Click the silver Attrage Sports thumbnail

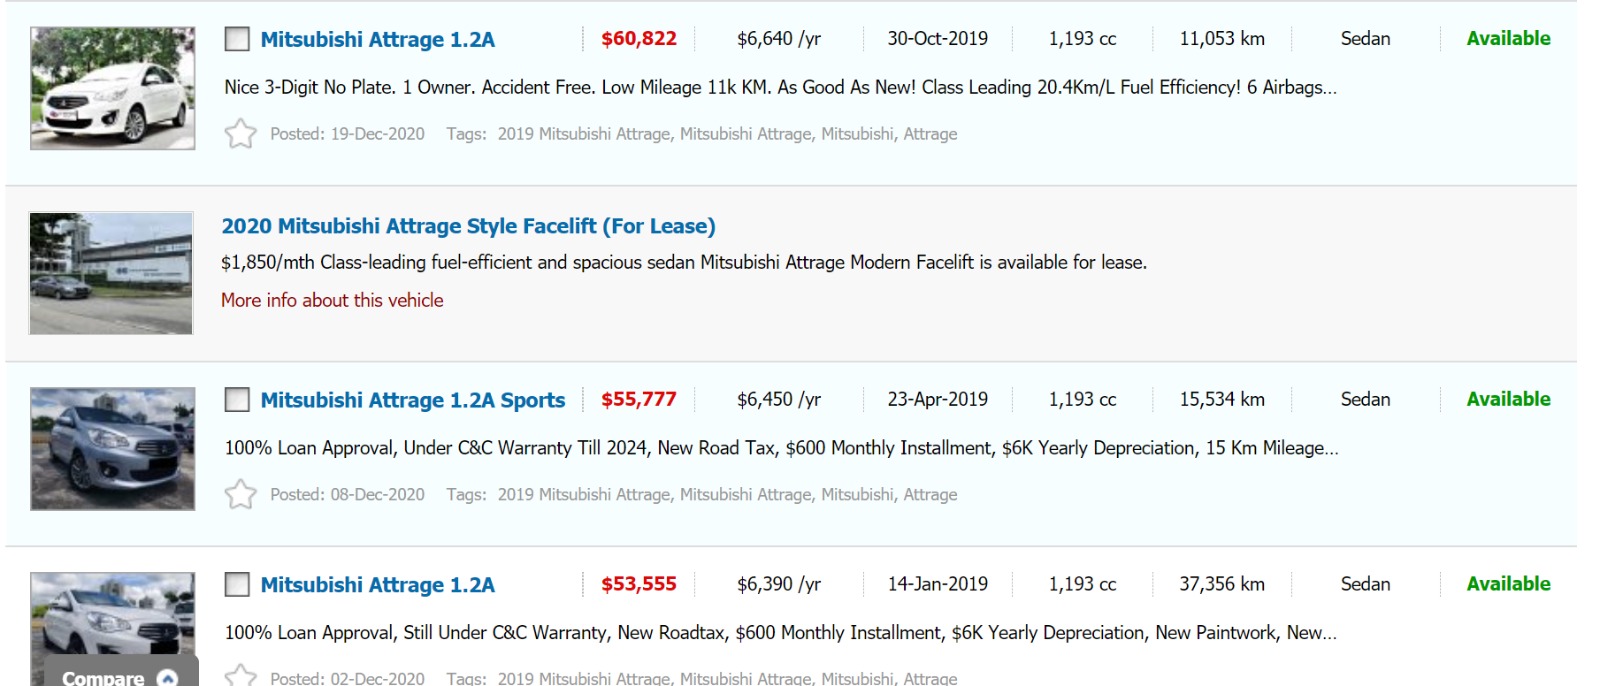click(x=112, y=449)
